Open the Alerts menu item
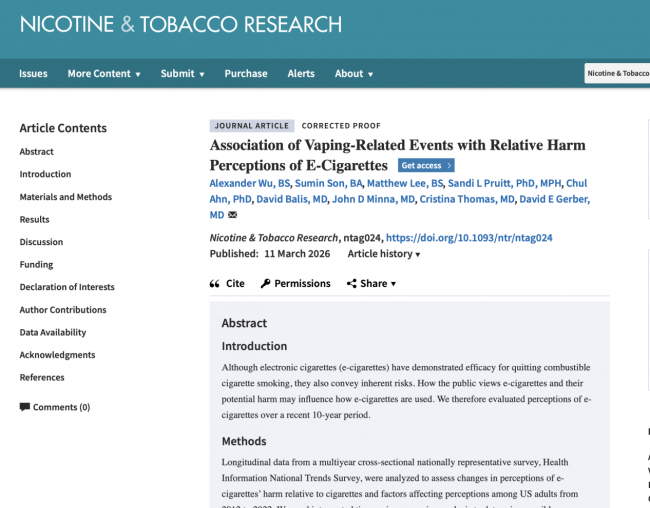Image resolution: width=650 pixels, height=508 pixels. coord(301,74)
